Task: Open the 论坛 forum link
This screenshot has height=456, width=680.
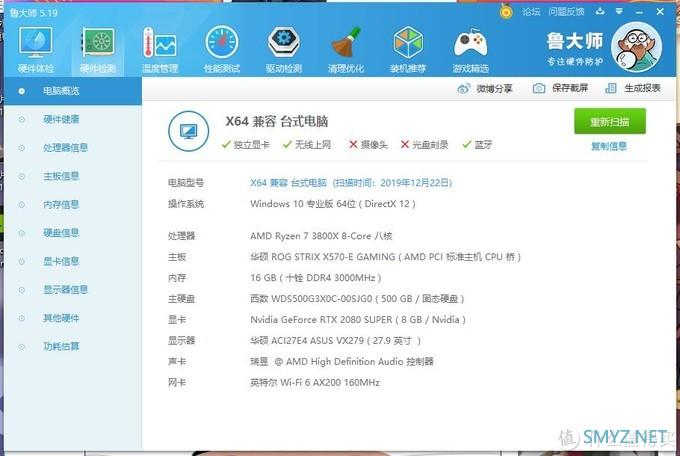Action: click(x=531, y=12)
